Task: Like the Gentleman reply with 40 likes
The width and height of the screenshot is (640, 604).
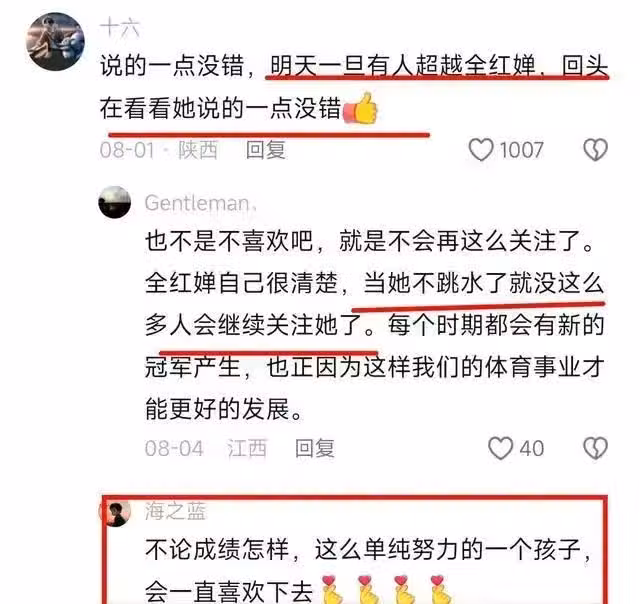Action: point(500,449)
